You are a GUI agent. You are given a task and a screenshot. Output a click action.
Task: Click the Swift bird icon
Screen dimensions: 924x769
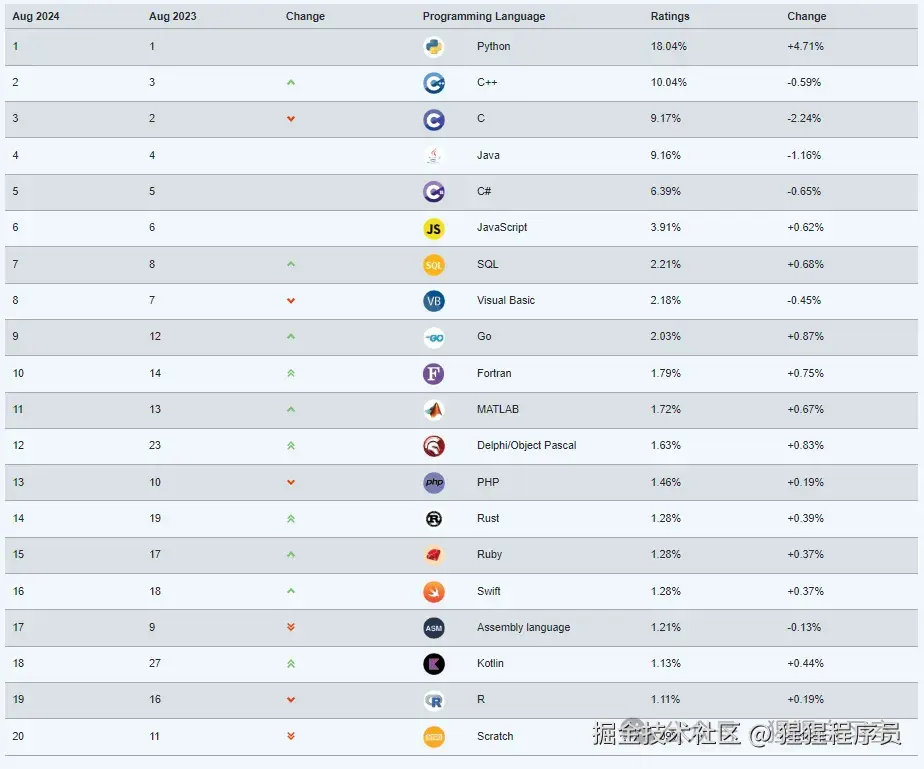click(434, 592)
